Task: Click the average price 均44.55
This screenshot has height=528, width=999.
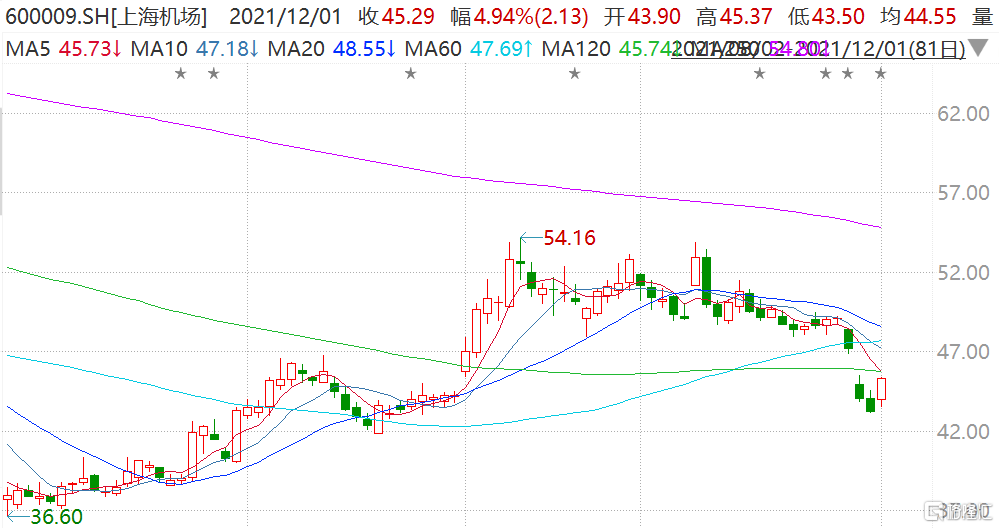Action: (918, 17)
